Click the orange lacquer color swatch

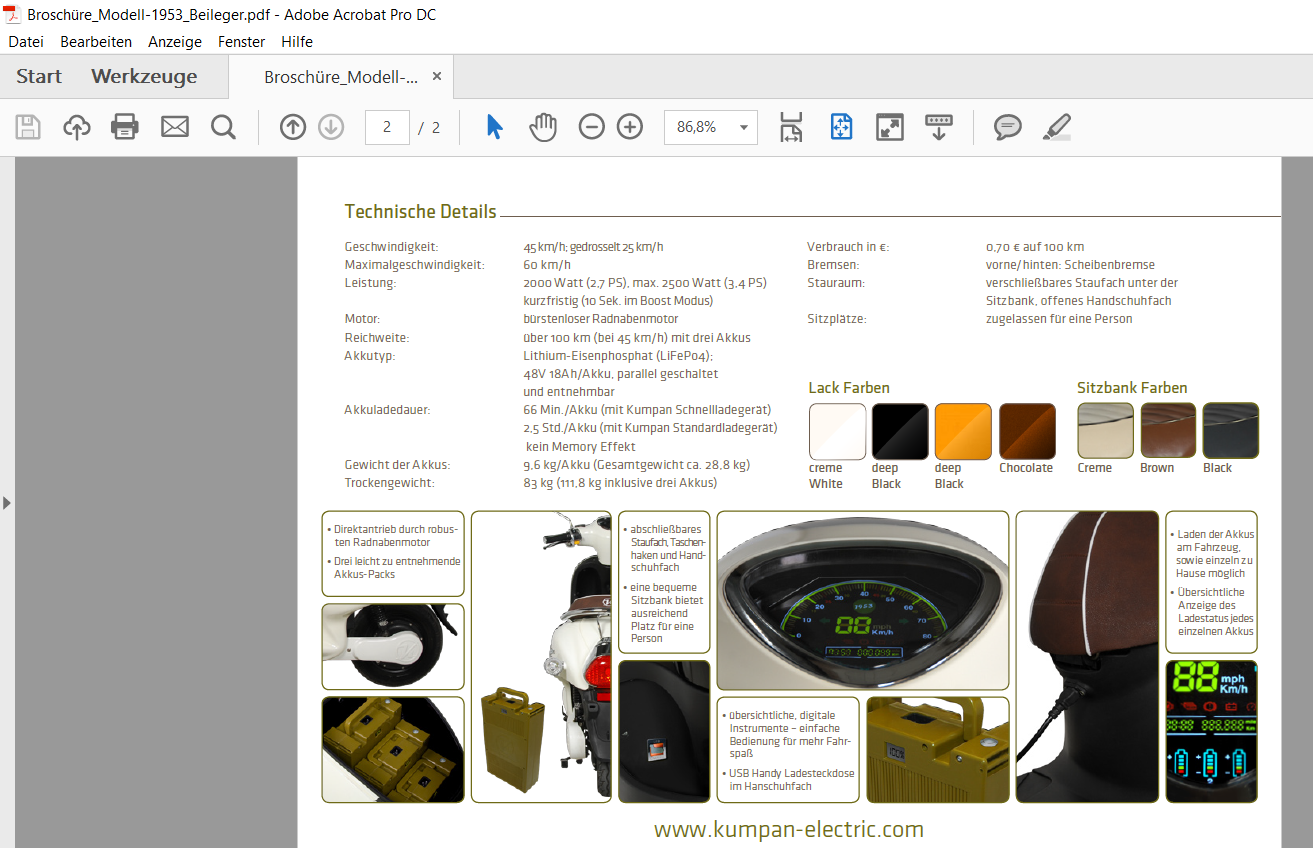tap(963, 431)
